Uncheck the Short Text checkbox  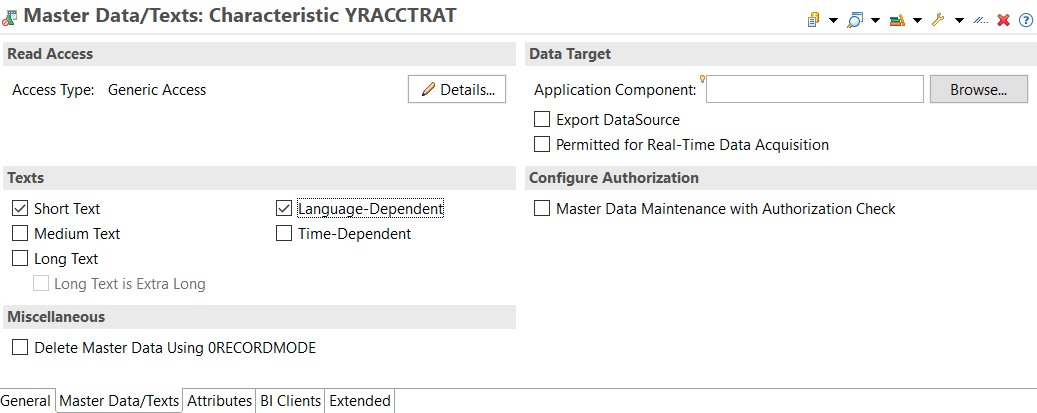click(20, 209)
